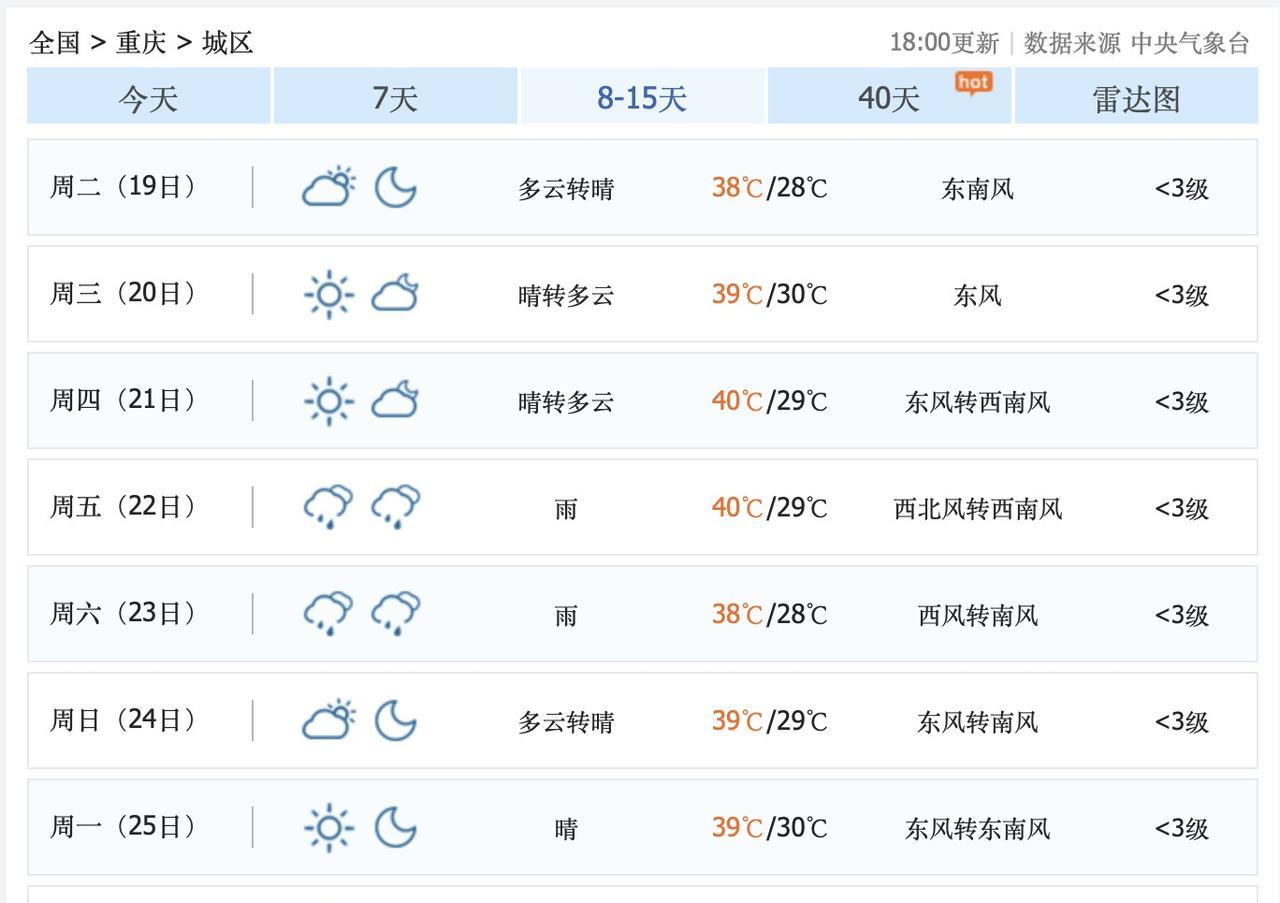Click the orange hot badge
The image size is (1280, 903).
pos(973,83)
